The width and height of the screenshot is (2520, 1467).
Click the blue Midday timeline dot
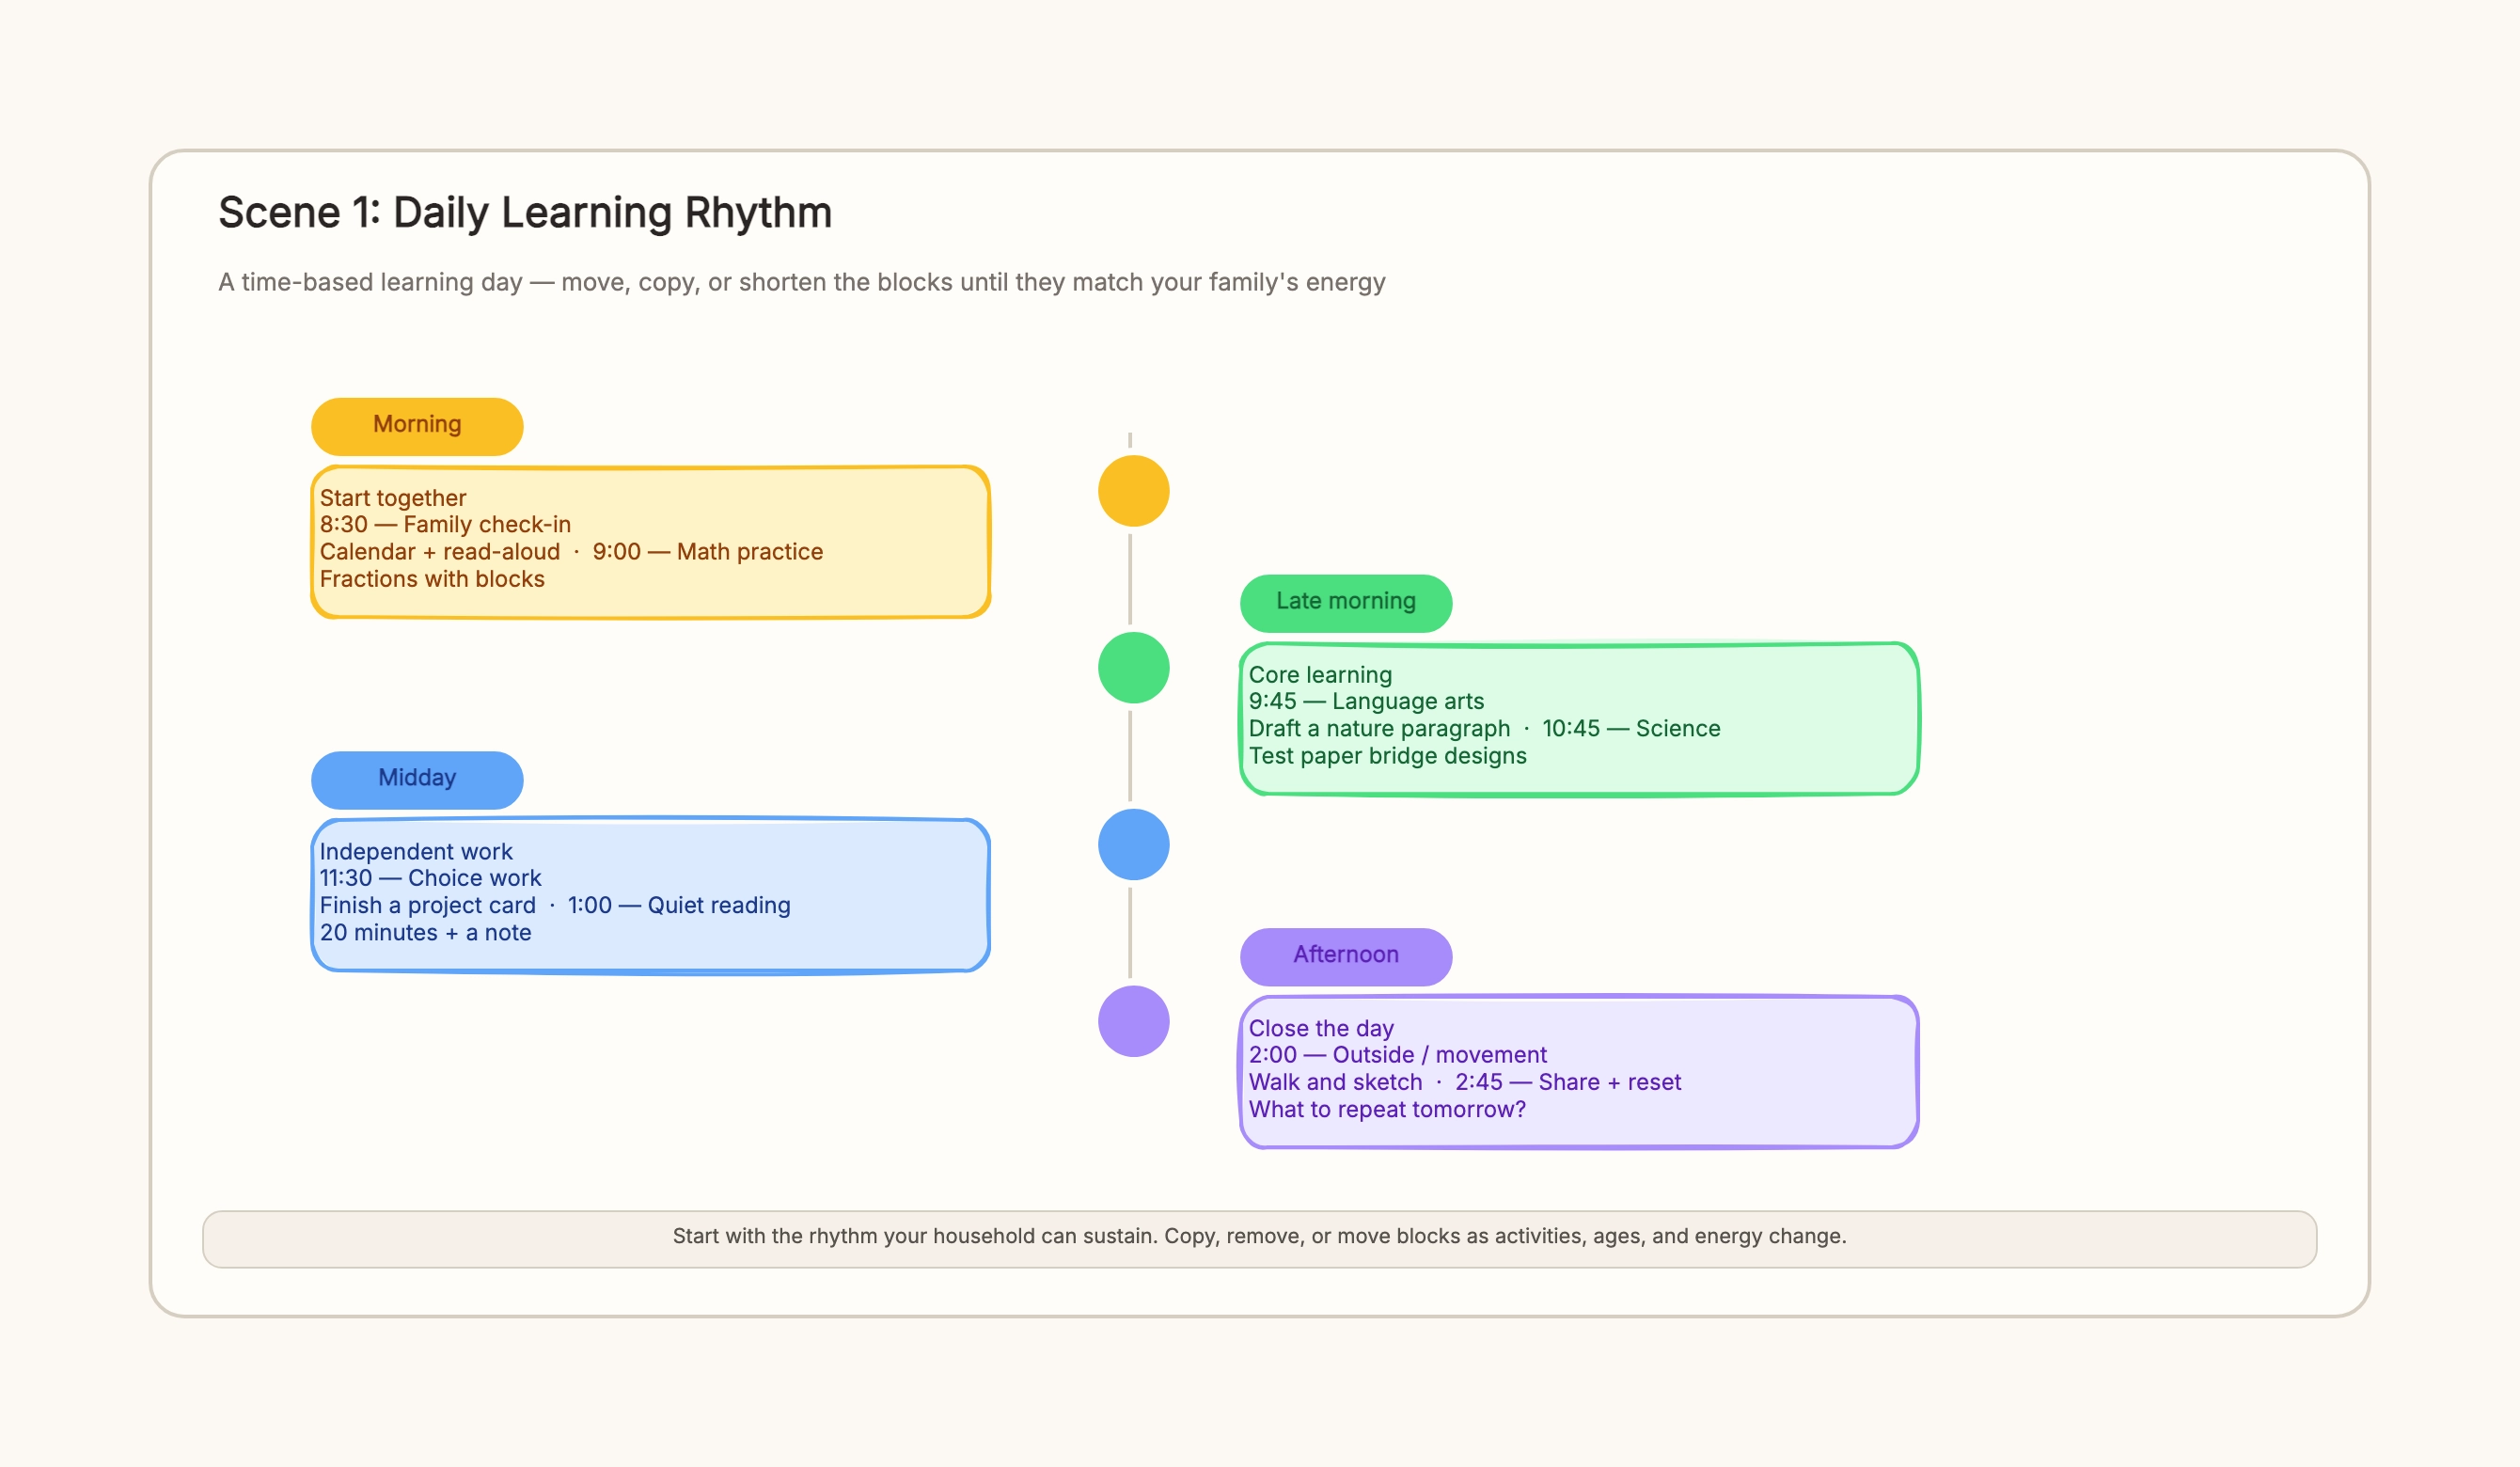click(x=1133, y=845)
